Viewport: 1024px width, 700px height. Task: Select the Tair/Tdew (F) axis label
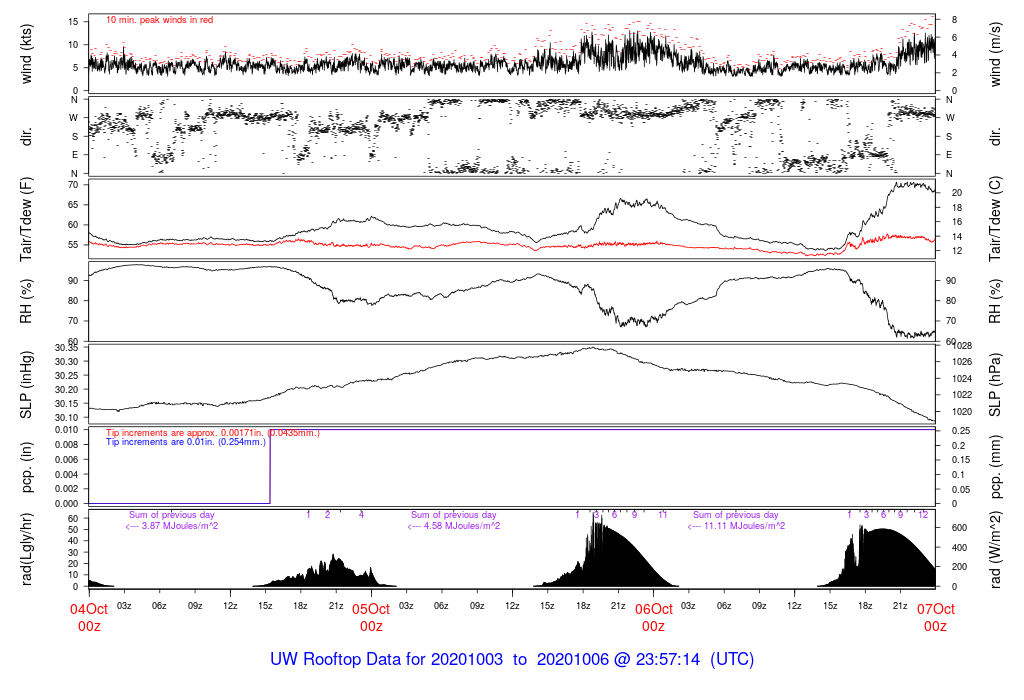[27, 220]
